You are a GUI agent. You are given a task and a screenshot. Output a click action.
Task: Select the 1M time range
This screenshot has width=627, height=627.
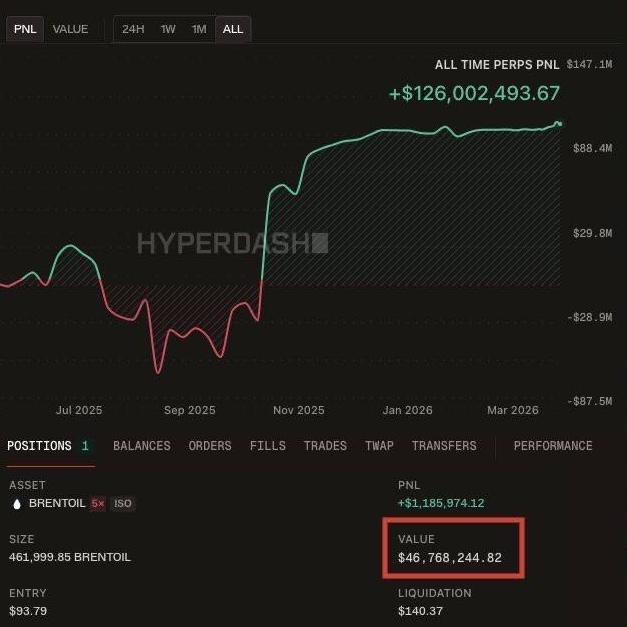[x=199, y=29]
